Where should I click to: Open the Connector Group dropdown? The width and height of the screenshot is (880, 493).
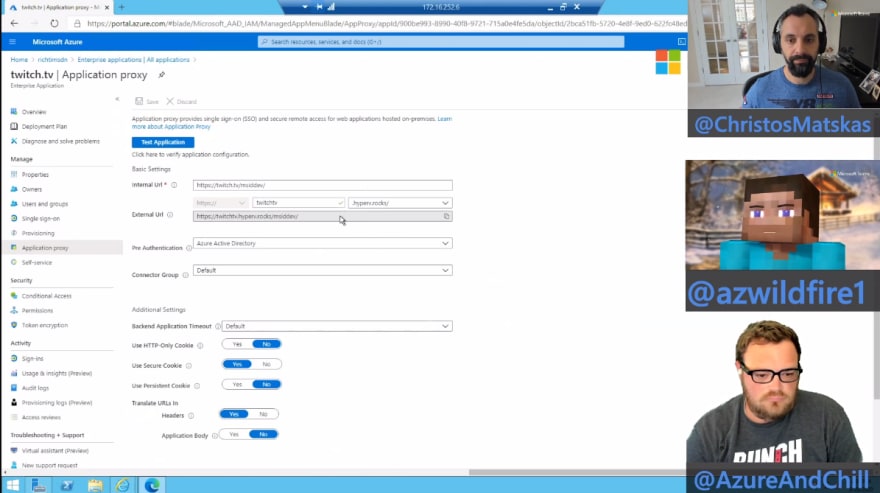[x=323, y=270]
